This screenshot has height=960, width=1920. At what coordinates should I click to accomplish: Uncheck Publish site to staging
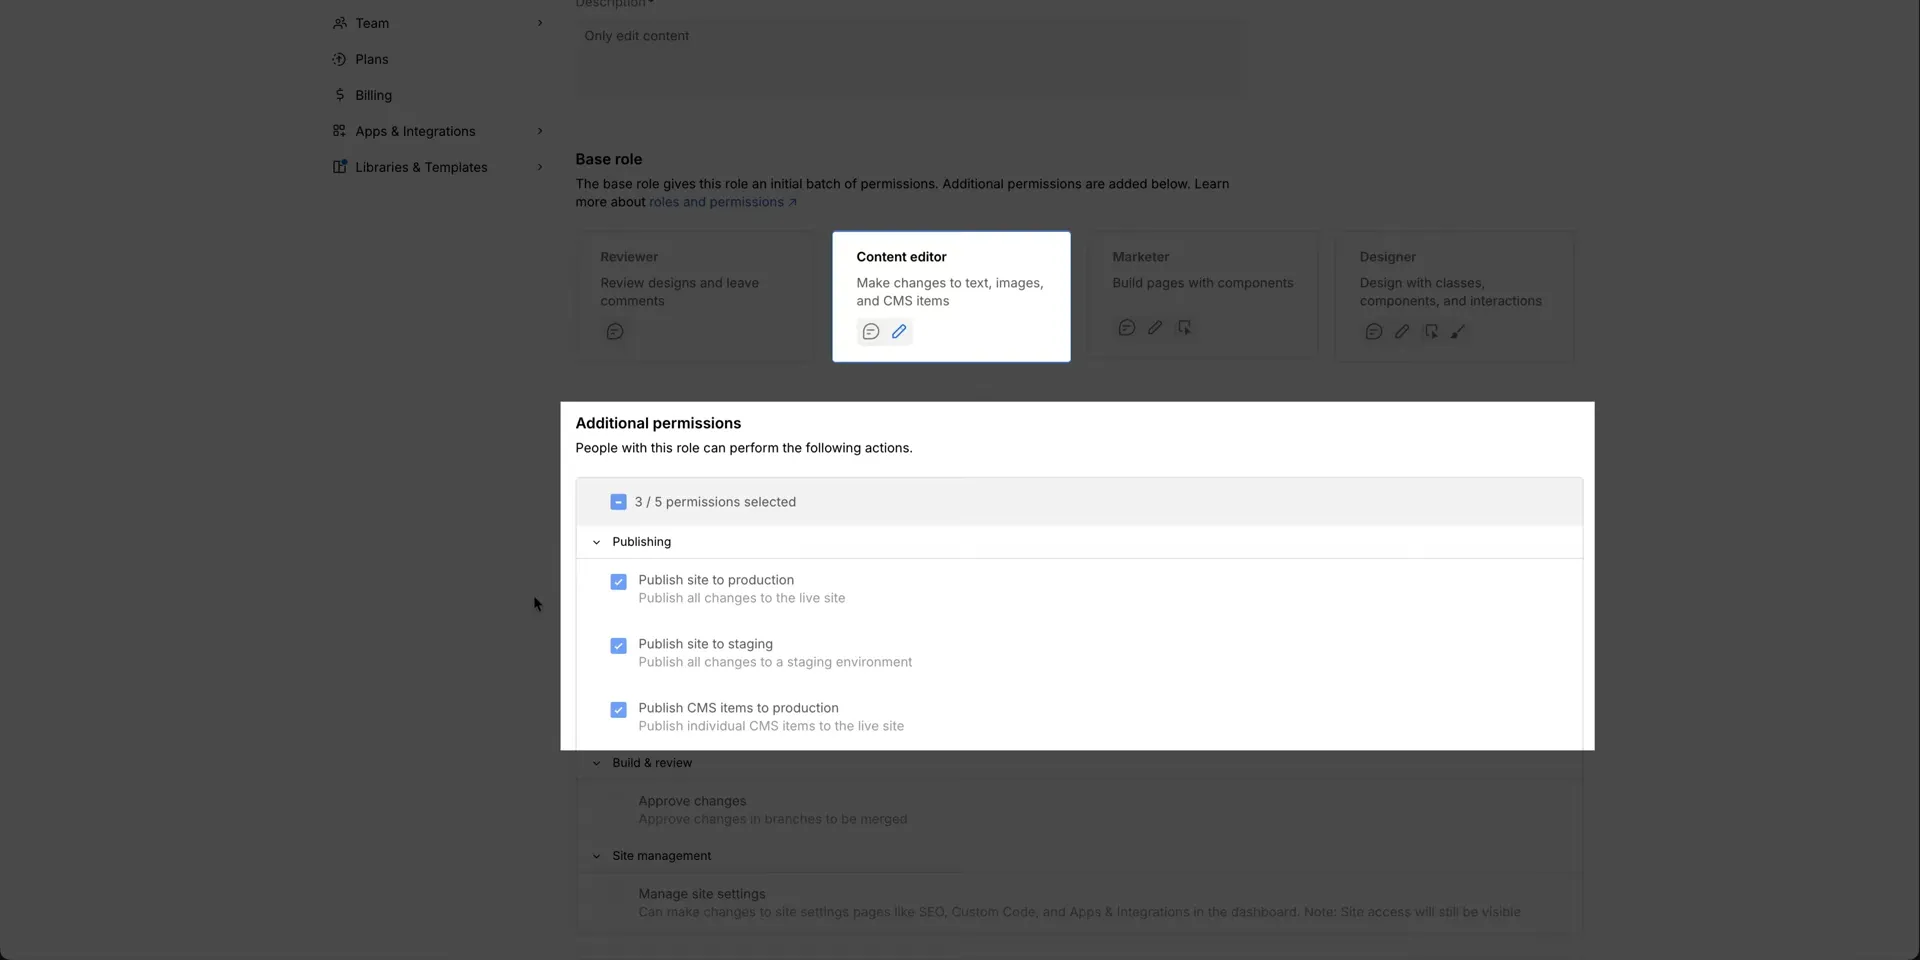click(618, 646)
